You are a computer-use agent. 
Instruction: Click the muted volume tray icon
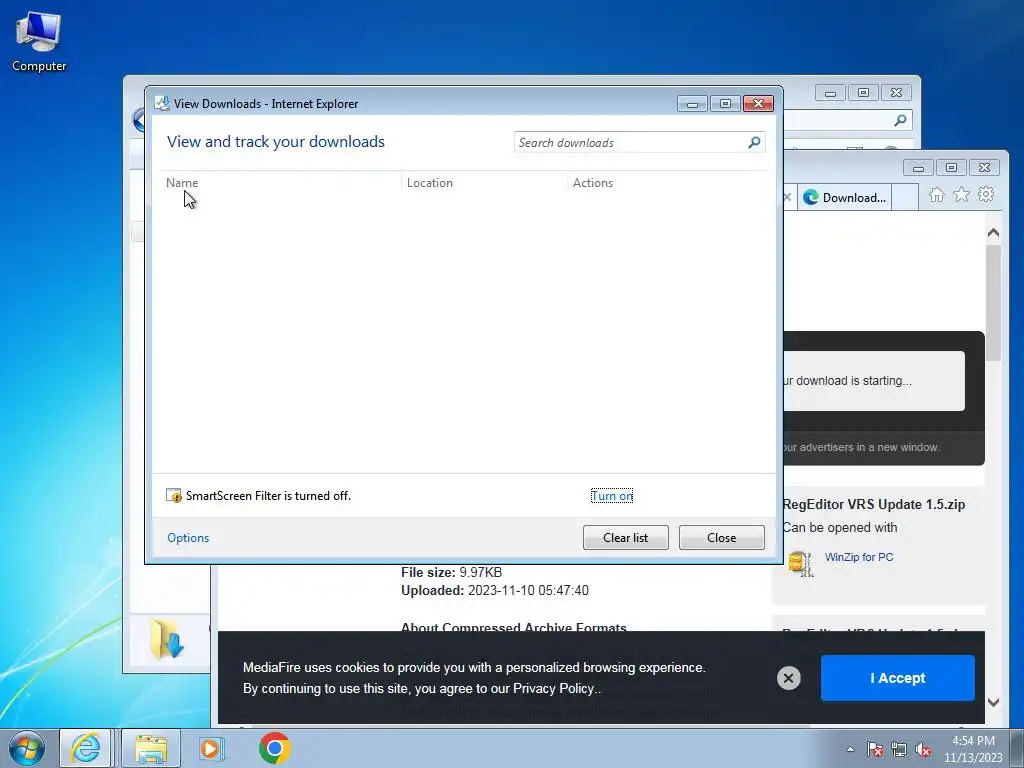pos(923,749)
